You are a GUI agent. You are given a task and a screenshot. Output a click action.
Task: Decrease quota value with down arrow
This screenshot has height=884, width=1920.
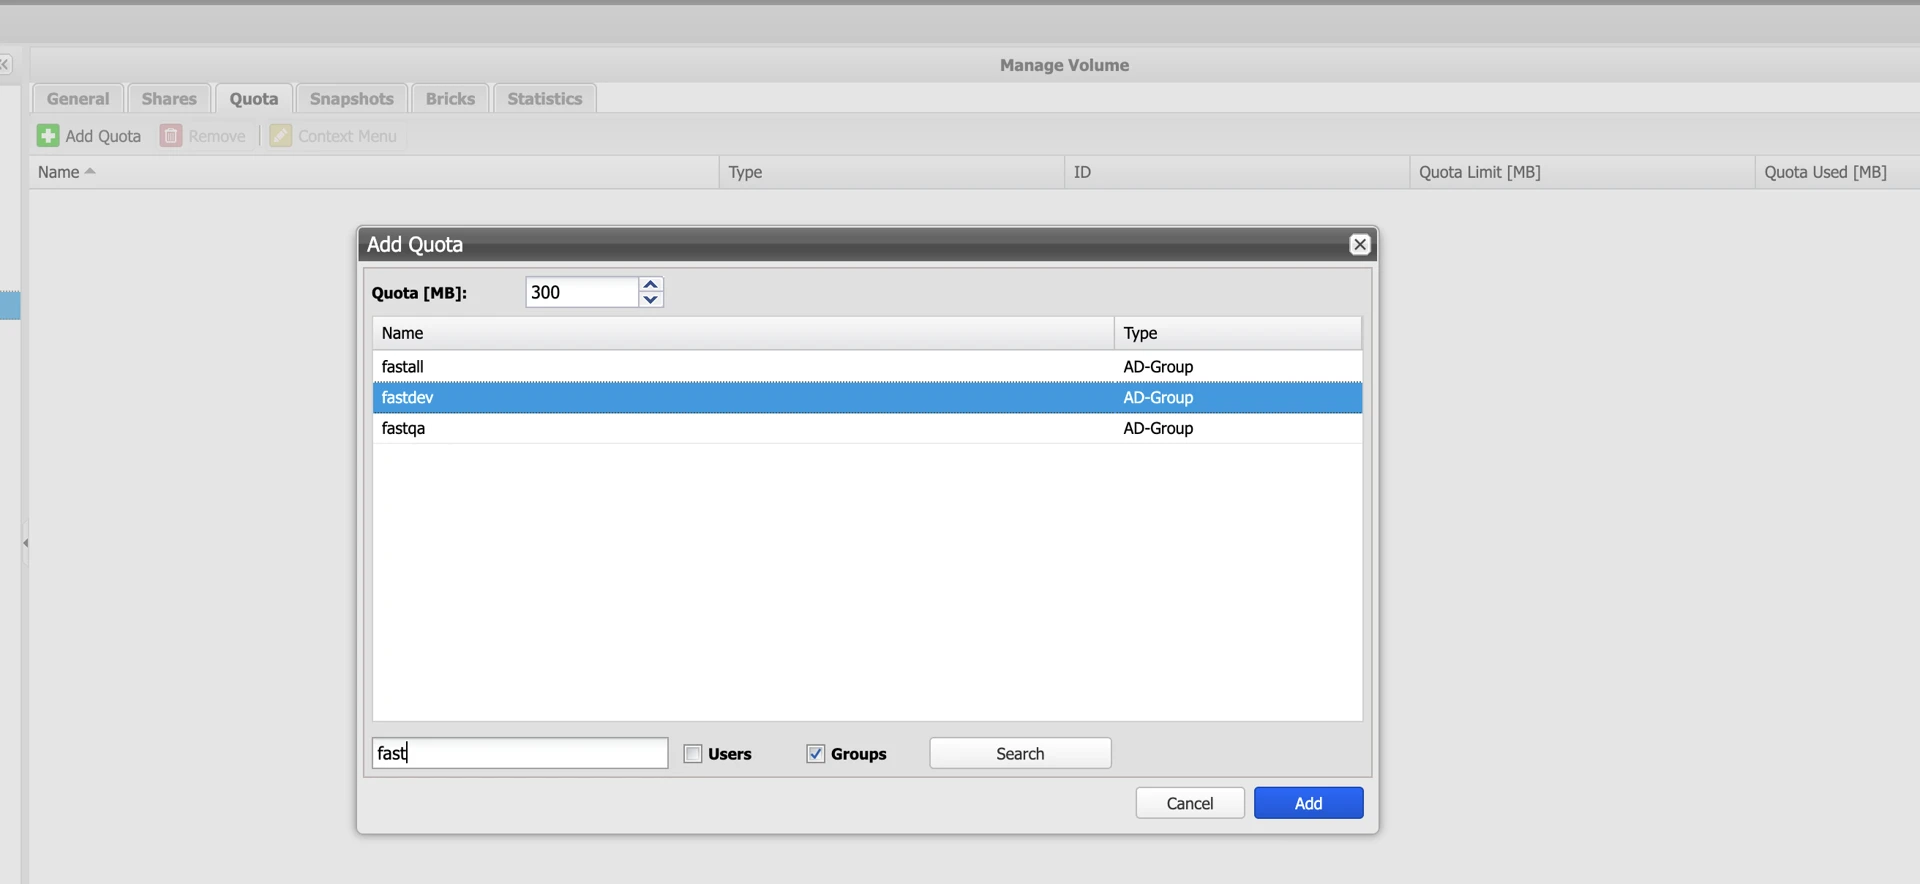click(x=650, y=300)
